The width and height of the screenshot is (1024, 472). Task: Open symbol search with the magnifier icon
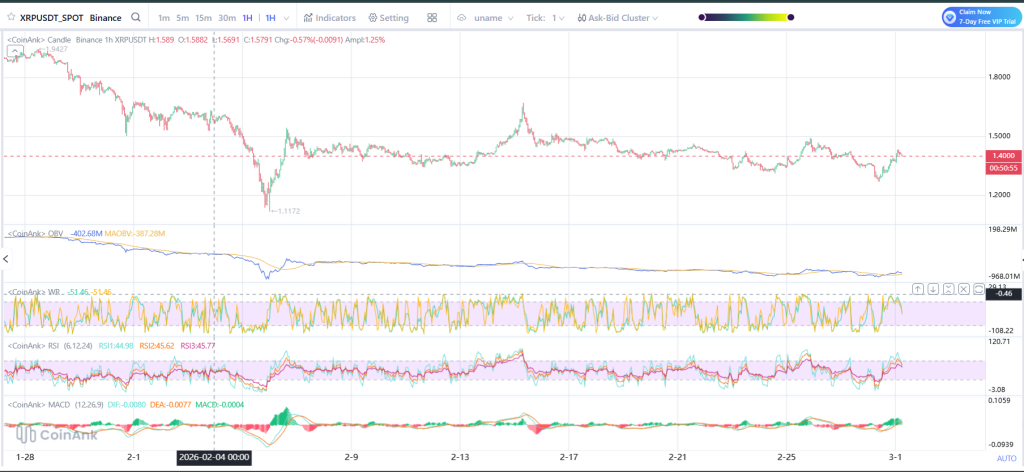[x=135, y=17]
